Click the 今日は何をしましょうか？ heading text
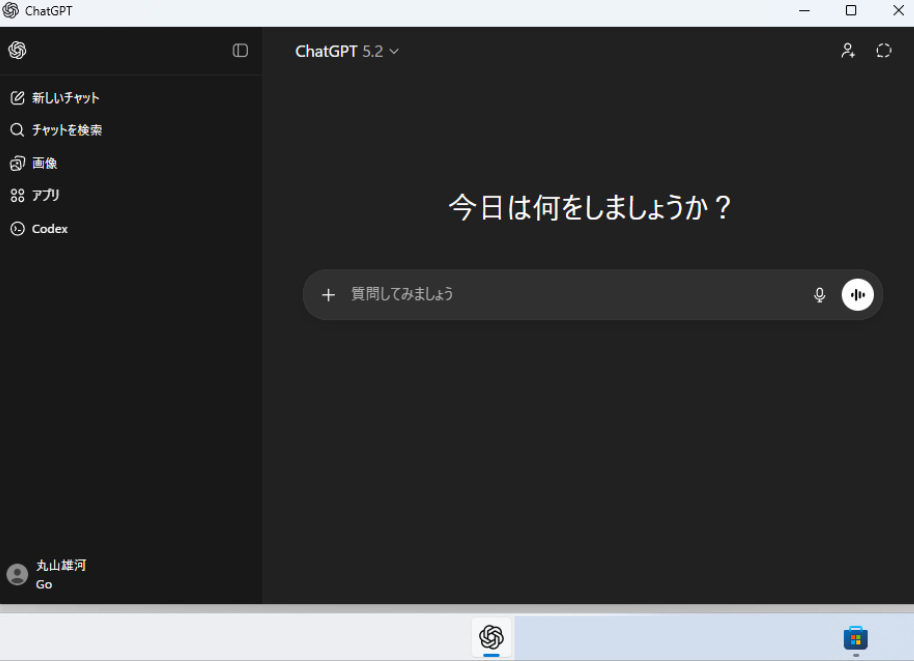 (590, 208)
